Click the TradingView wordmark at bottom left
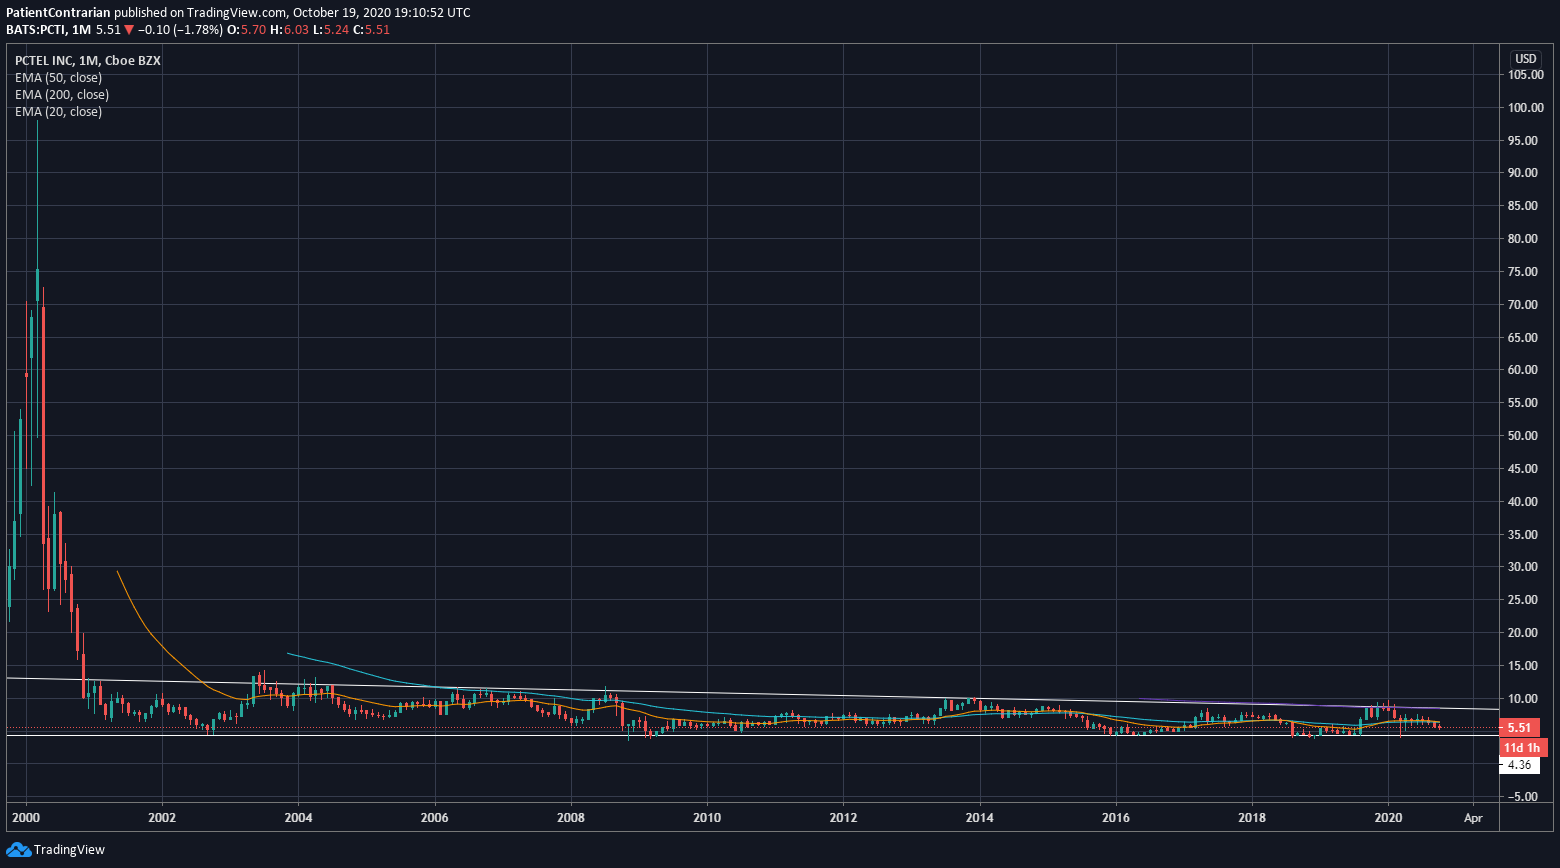 (69, 850)
